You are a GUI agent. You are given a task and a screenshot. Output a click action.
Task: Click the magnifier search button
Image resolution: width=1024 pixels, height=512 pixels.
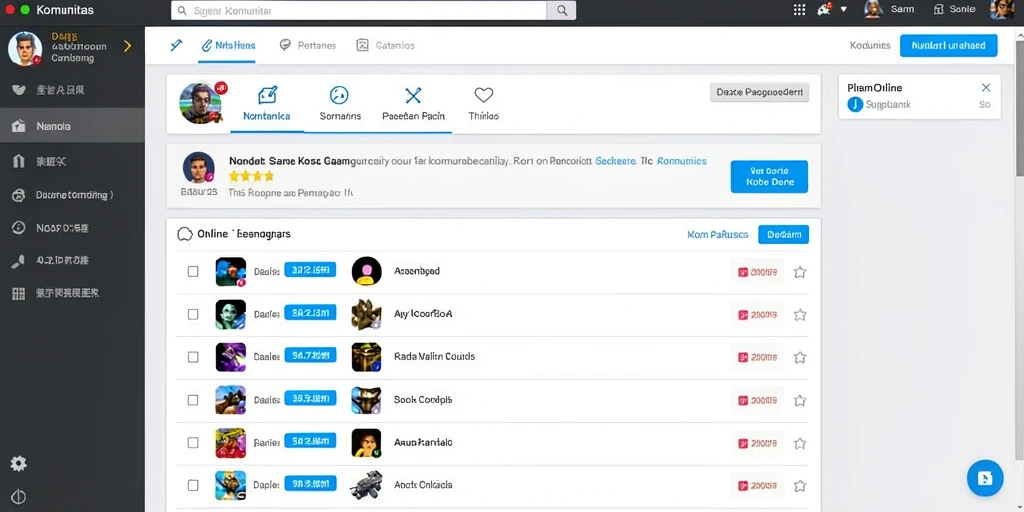561,10
